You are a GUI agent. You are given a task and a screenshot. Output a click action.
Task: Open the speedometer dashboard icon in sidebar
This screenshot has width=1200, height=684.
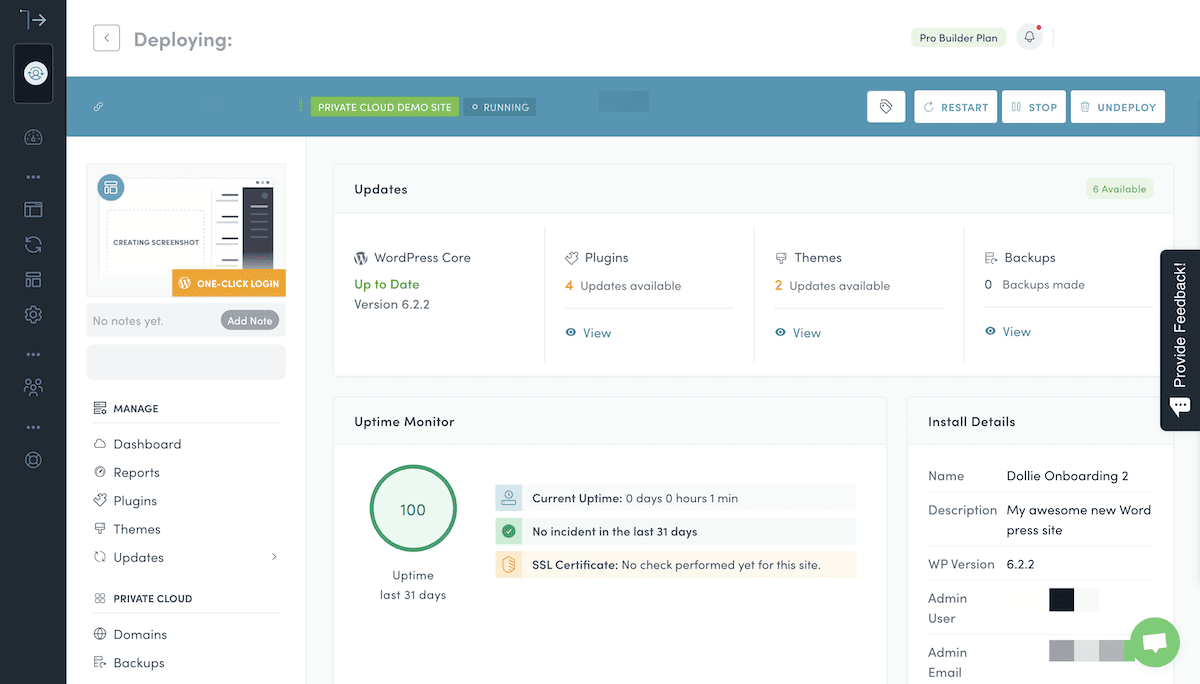[x=33, y=137]
